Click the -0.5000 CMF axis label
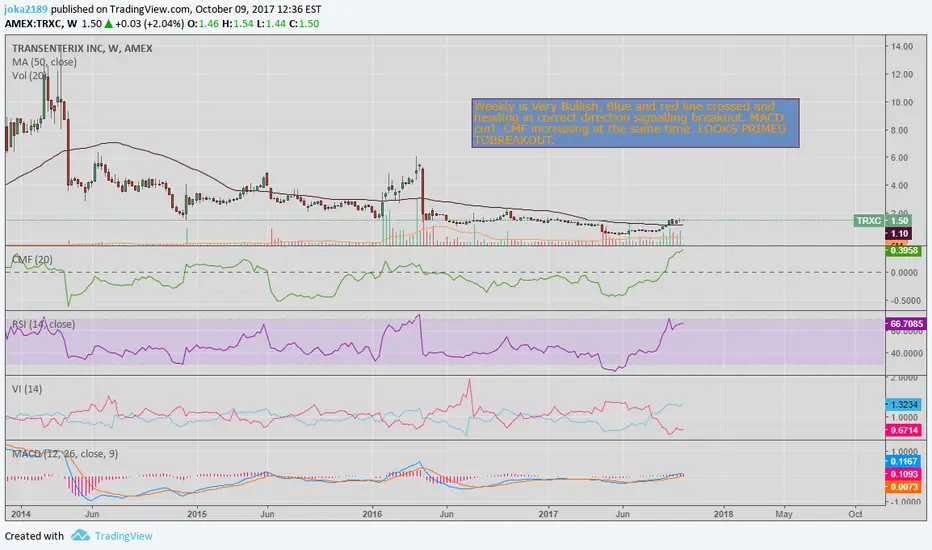932x550 pixels. (x=903, y=301)
